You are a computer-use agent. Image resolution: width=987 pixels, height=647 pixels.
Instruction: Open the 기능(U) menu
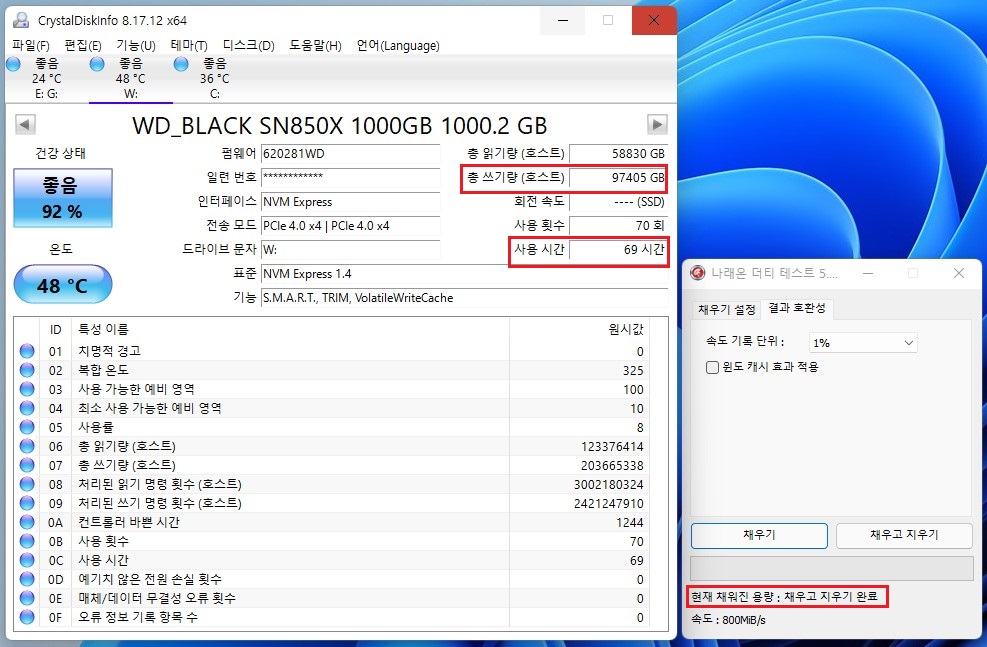[x=135, y=45]
